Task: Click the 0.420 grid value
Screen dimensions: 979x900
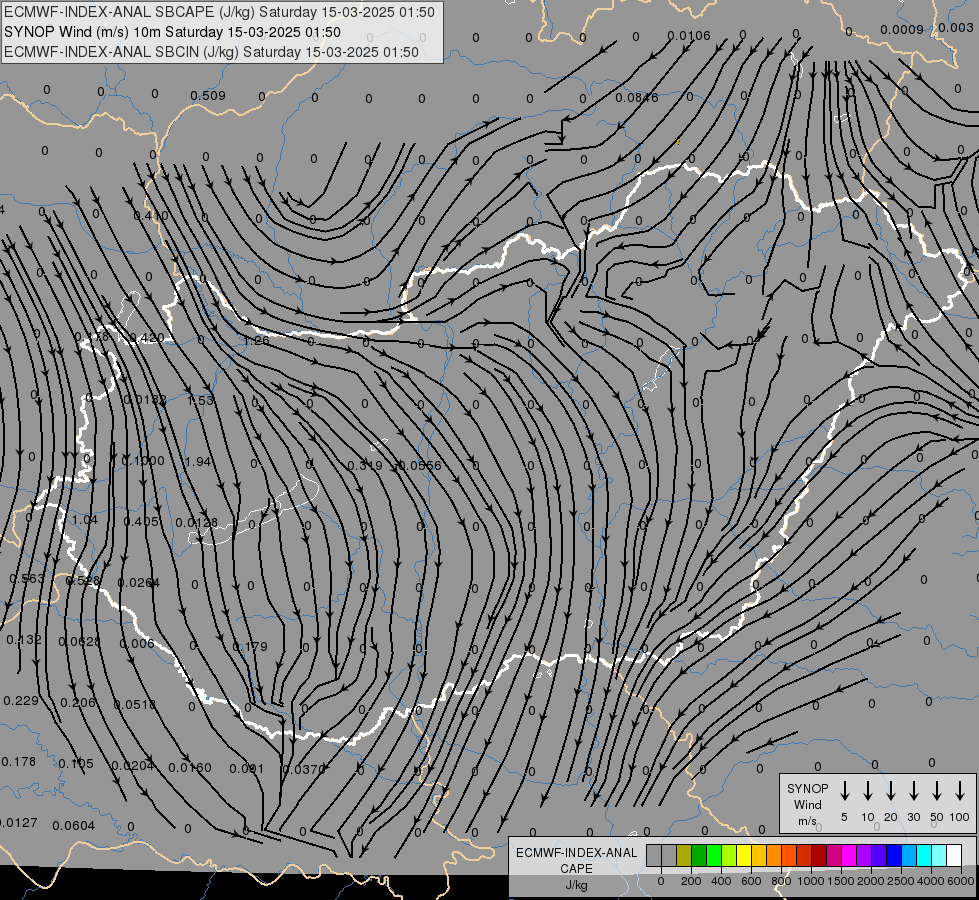Action: [147, 338]
